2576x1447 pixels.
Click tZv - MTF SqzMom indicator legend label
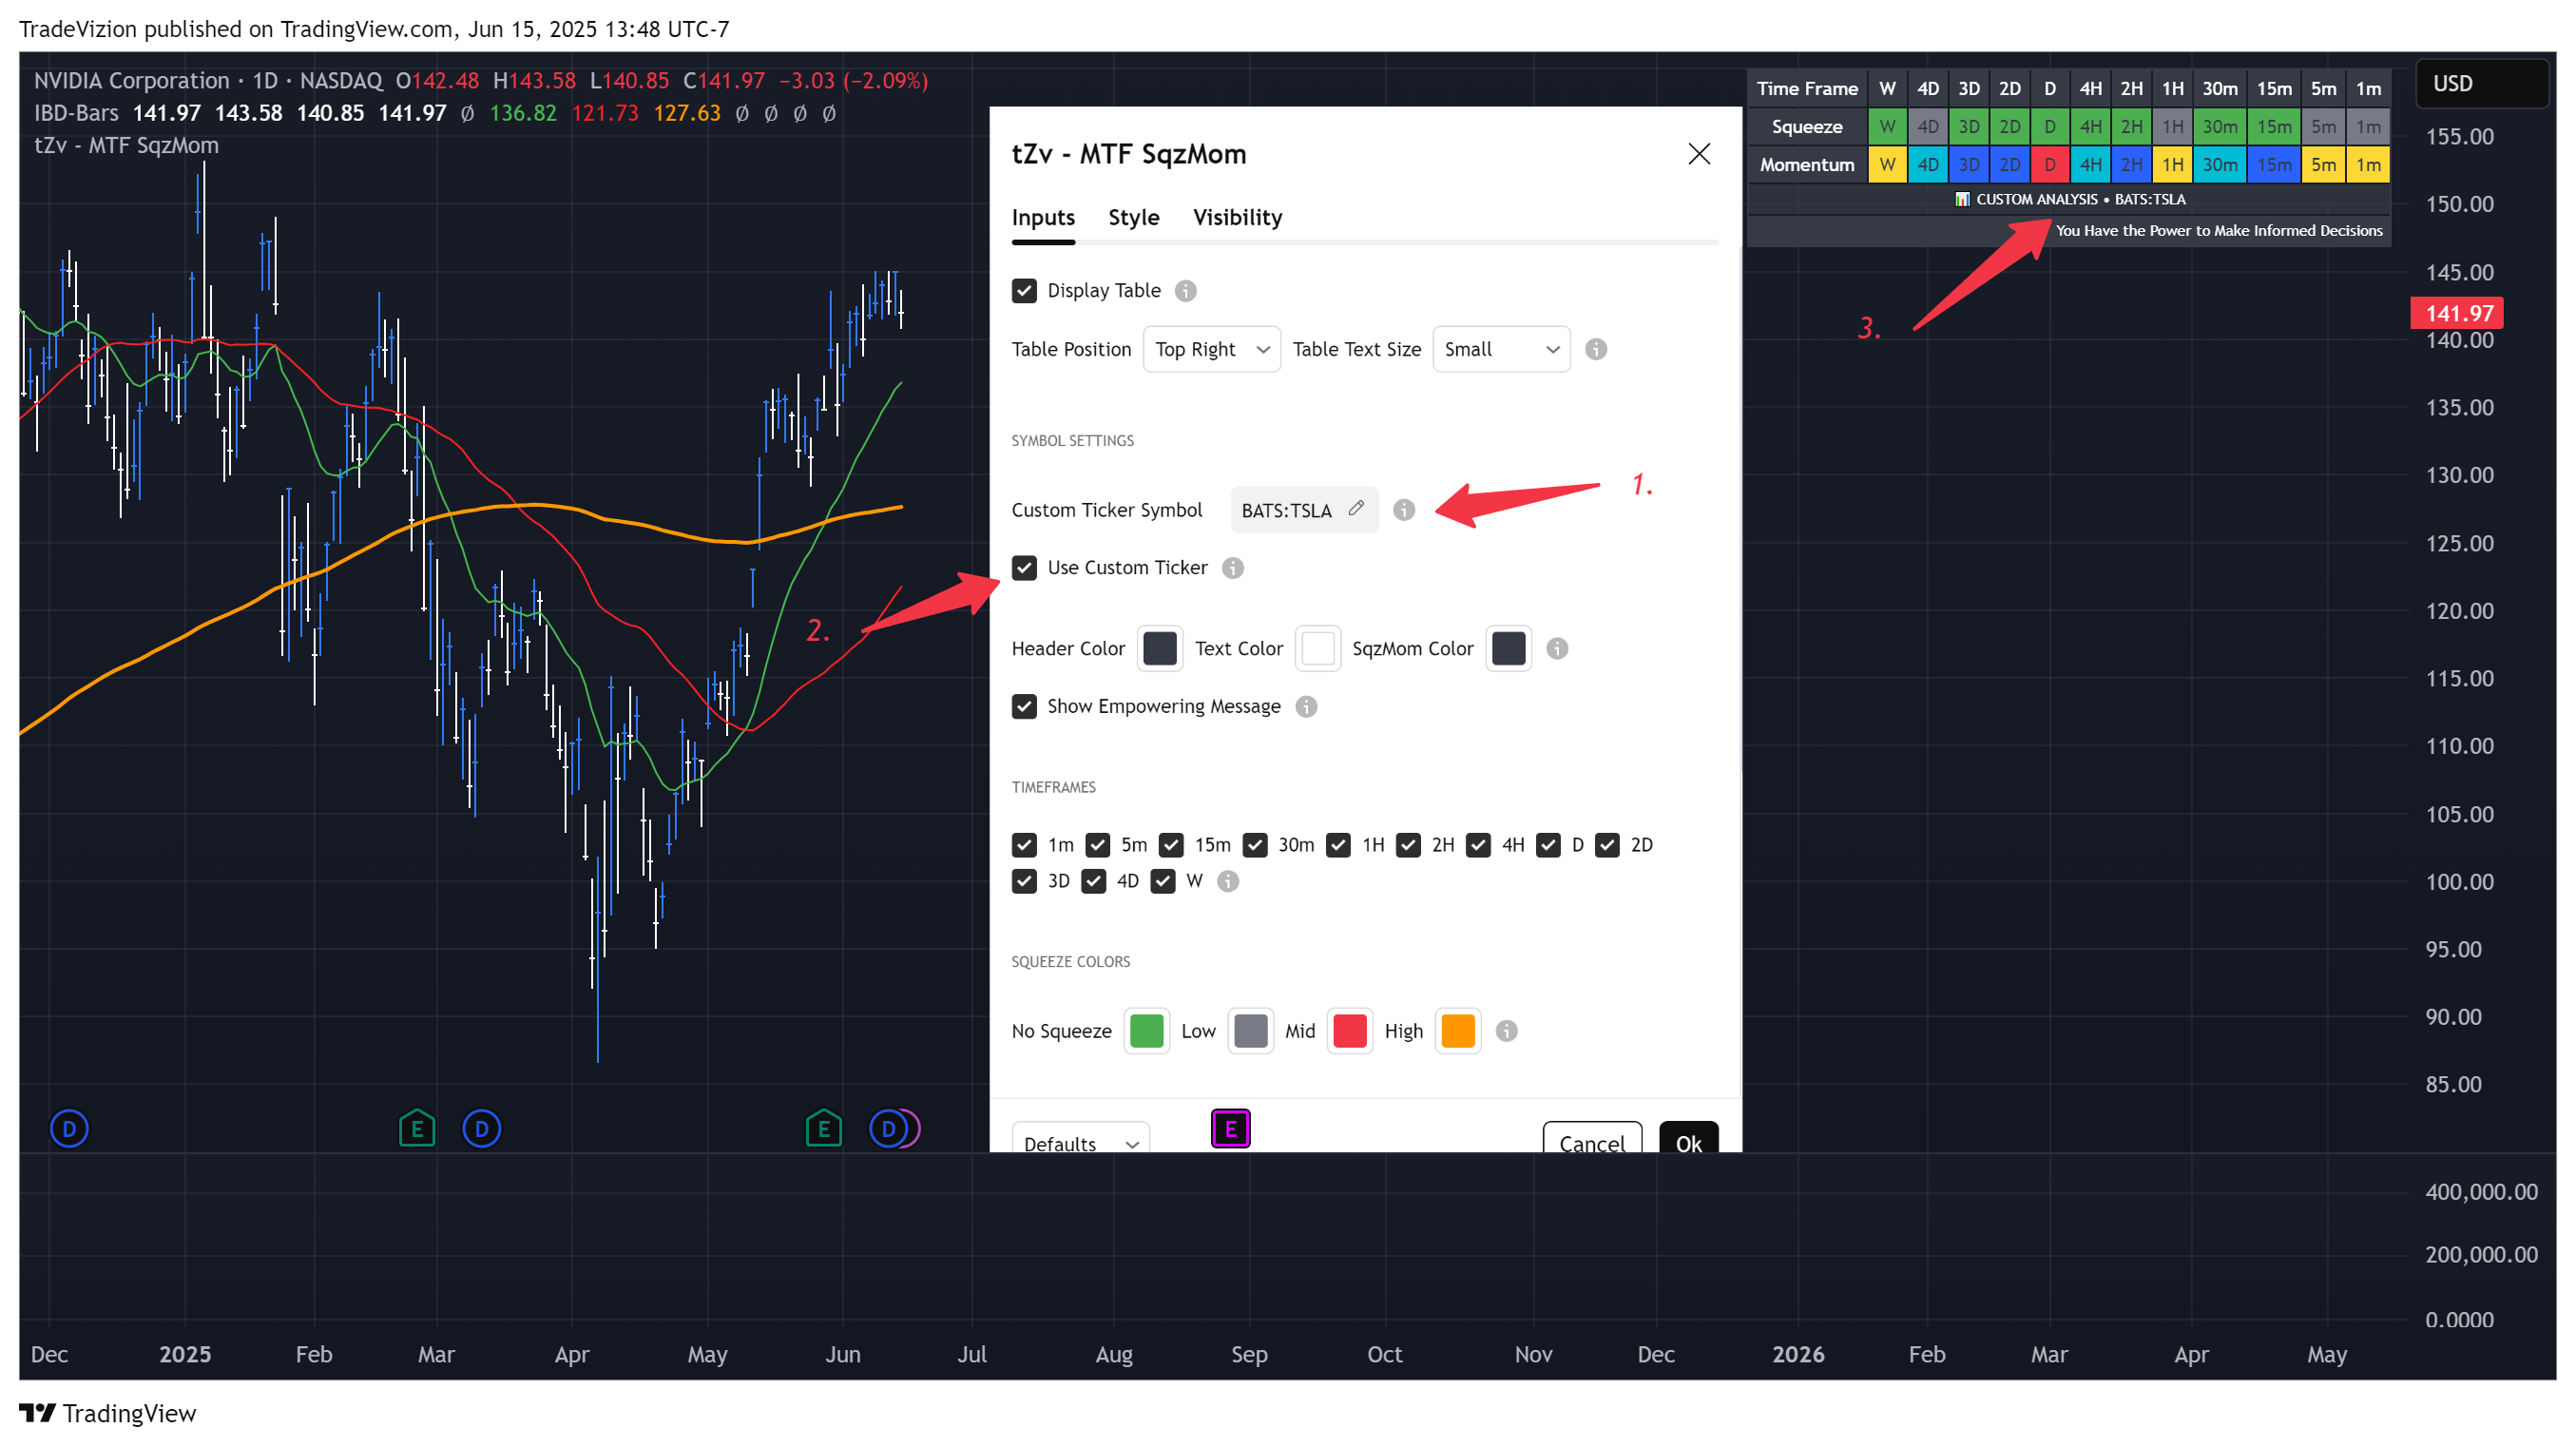pos(126,145)
